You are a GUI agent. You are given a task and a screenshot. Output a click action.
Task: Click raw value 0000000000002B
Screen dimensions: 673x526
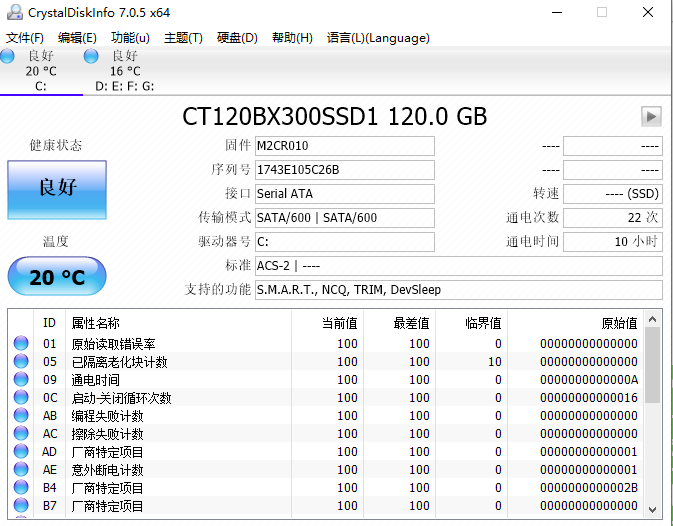(x=589, y=488)
